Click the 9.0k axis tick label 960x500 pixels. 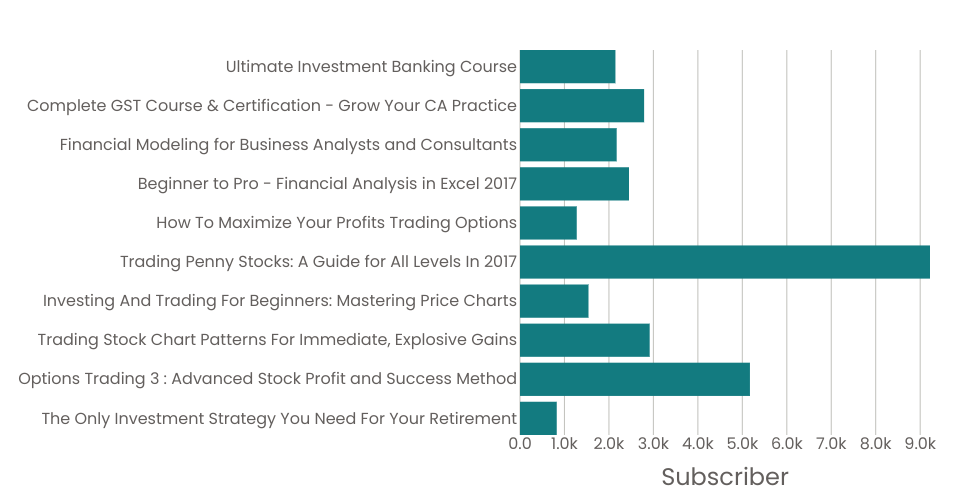point(919,443)
